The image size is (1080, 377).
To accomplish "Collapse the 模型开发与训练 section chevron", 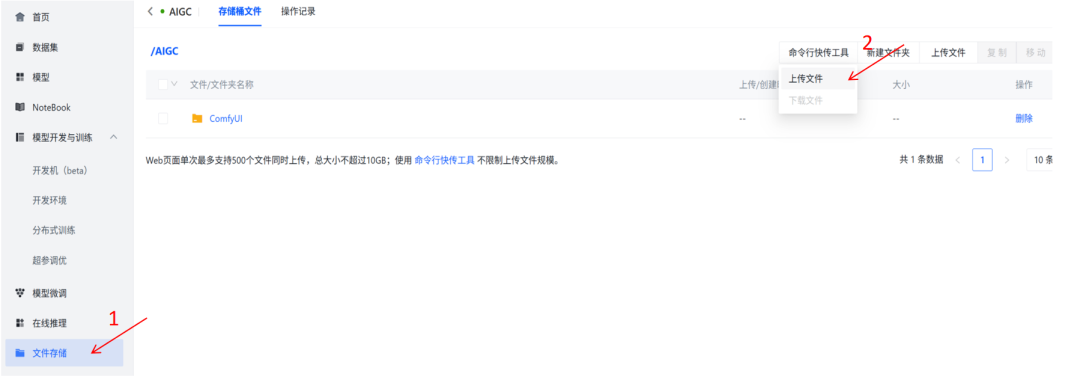I will tap(114, 137).
